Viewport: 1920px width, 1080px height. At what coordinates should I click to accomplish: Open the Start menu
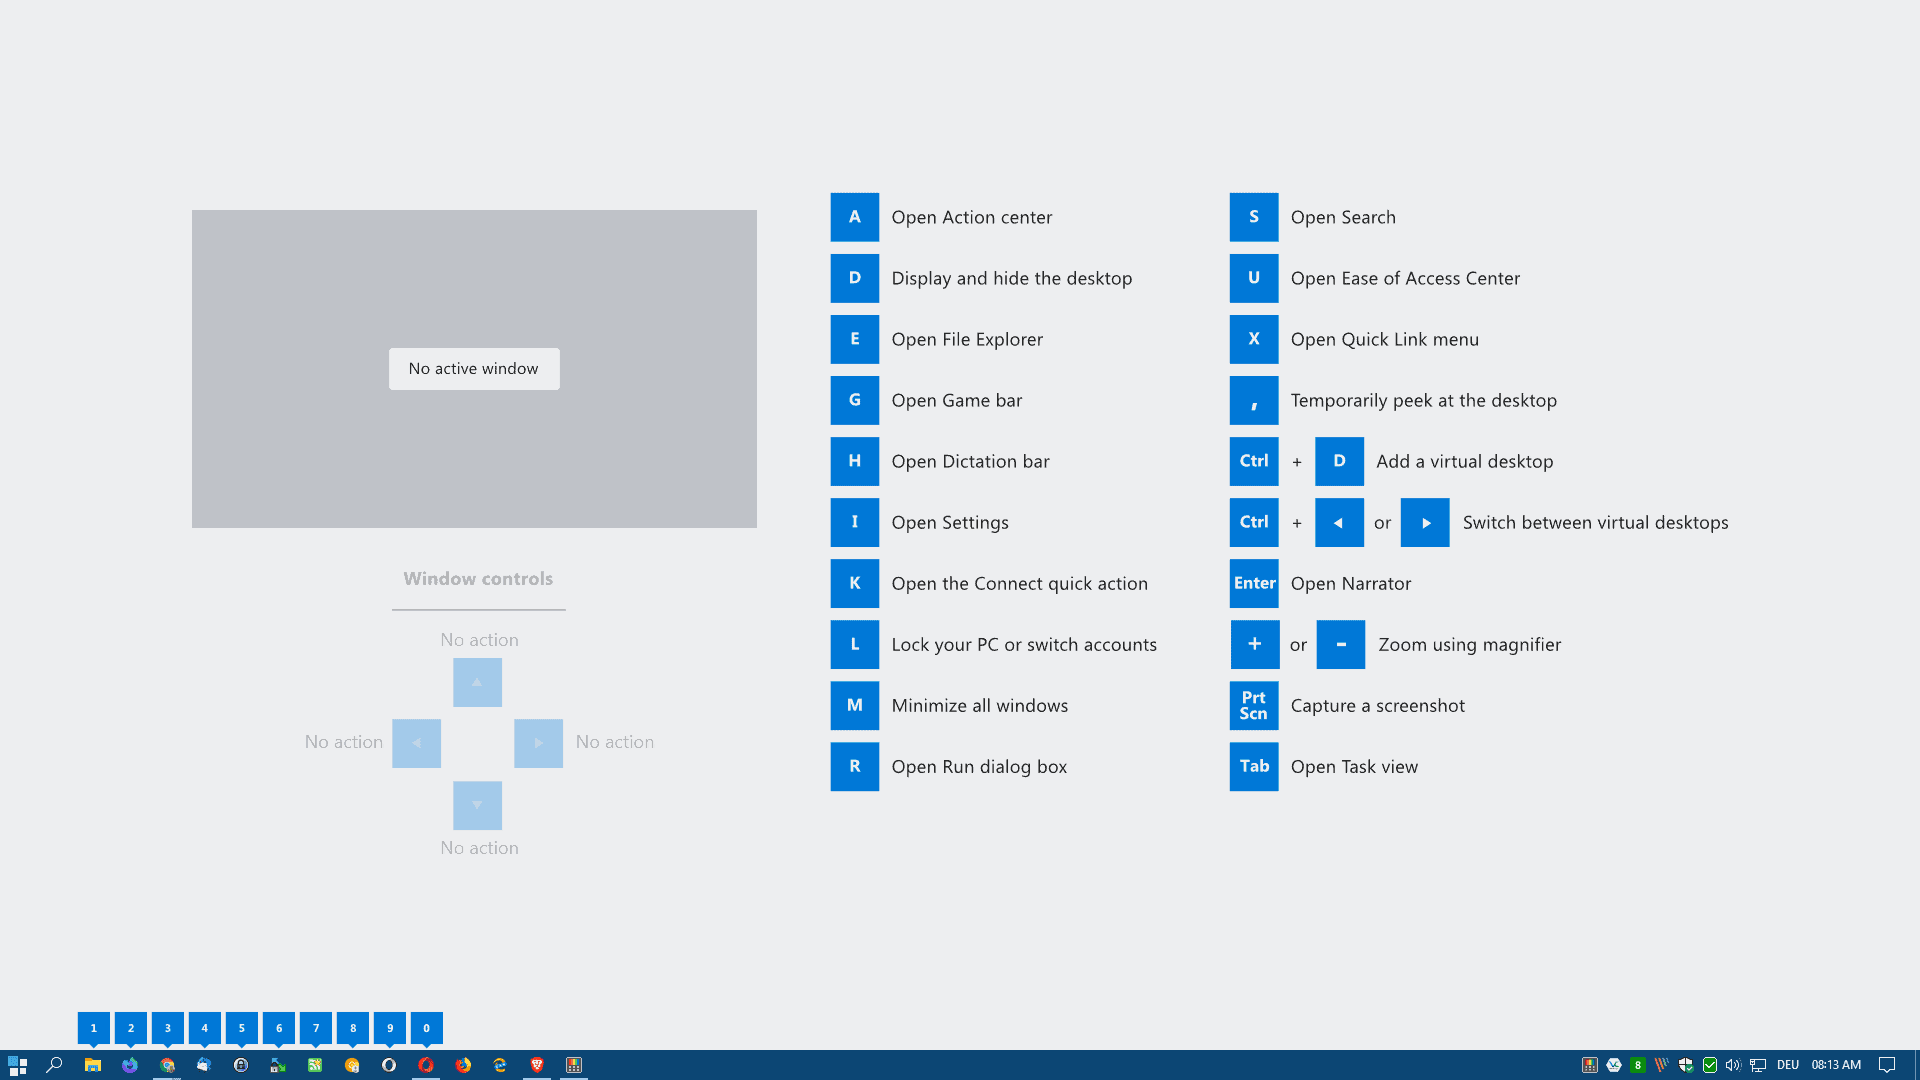(x=19, y=1066)
